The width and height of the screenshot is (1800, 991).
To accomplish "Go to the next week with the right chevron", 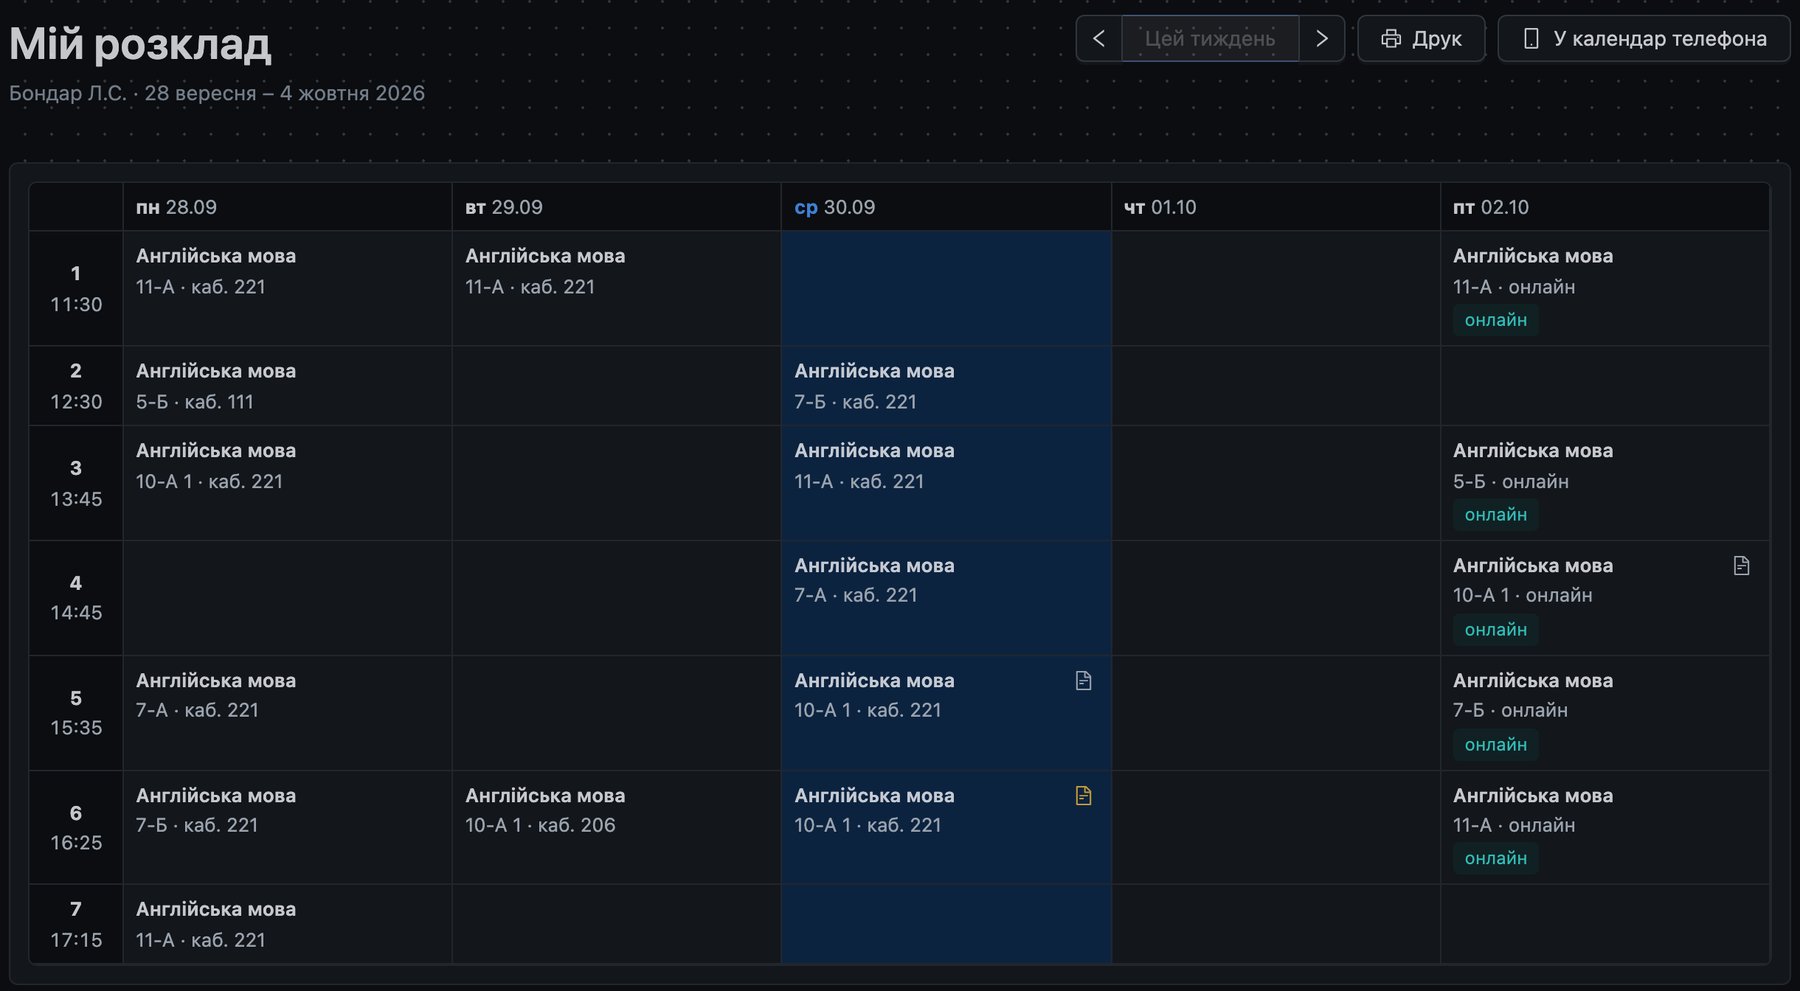I will click(x=1322, y=39).
